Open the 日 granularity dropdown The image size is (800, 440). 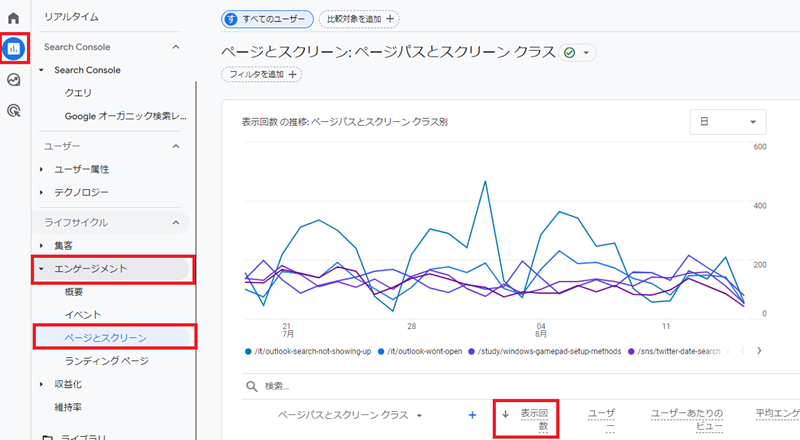pyautogui.click(x=728, y=122)
